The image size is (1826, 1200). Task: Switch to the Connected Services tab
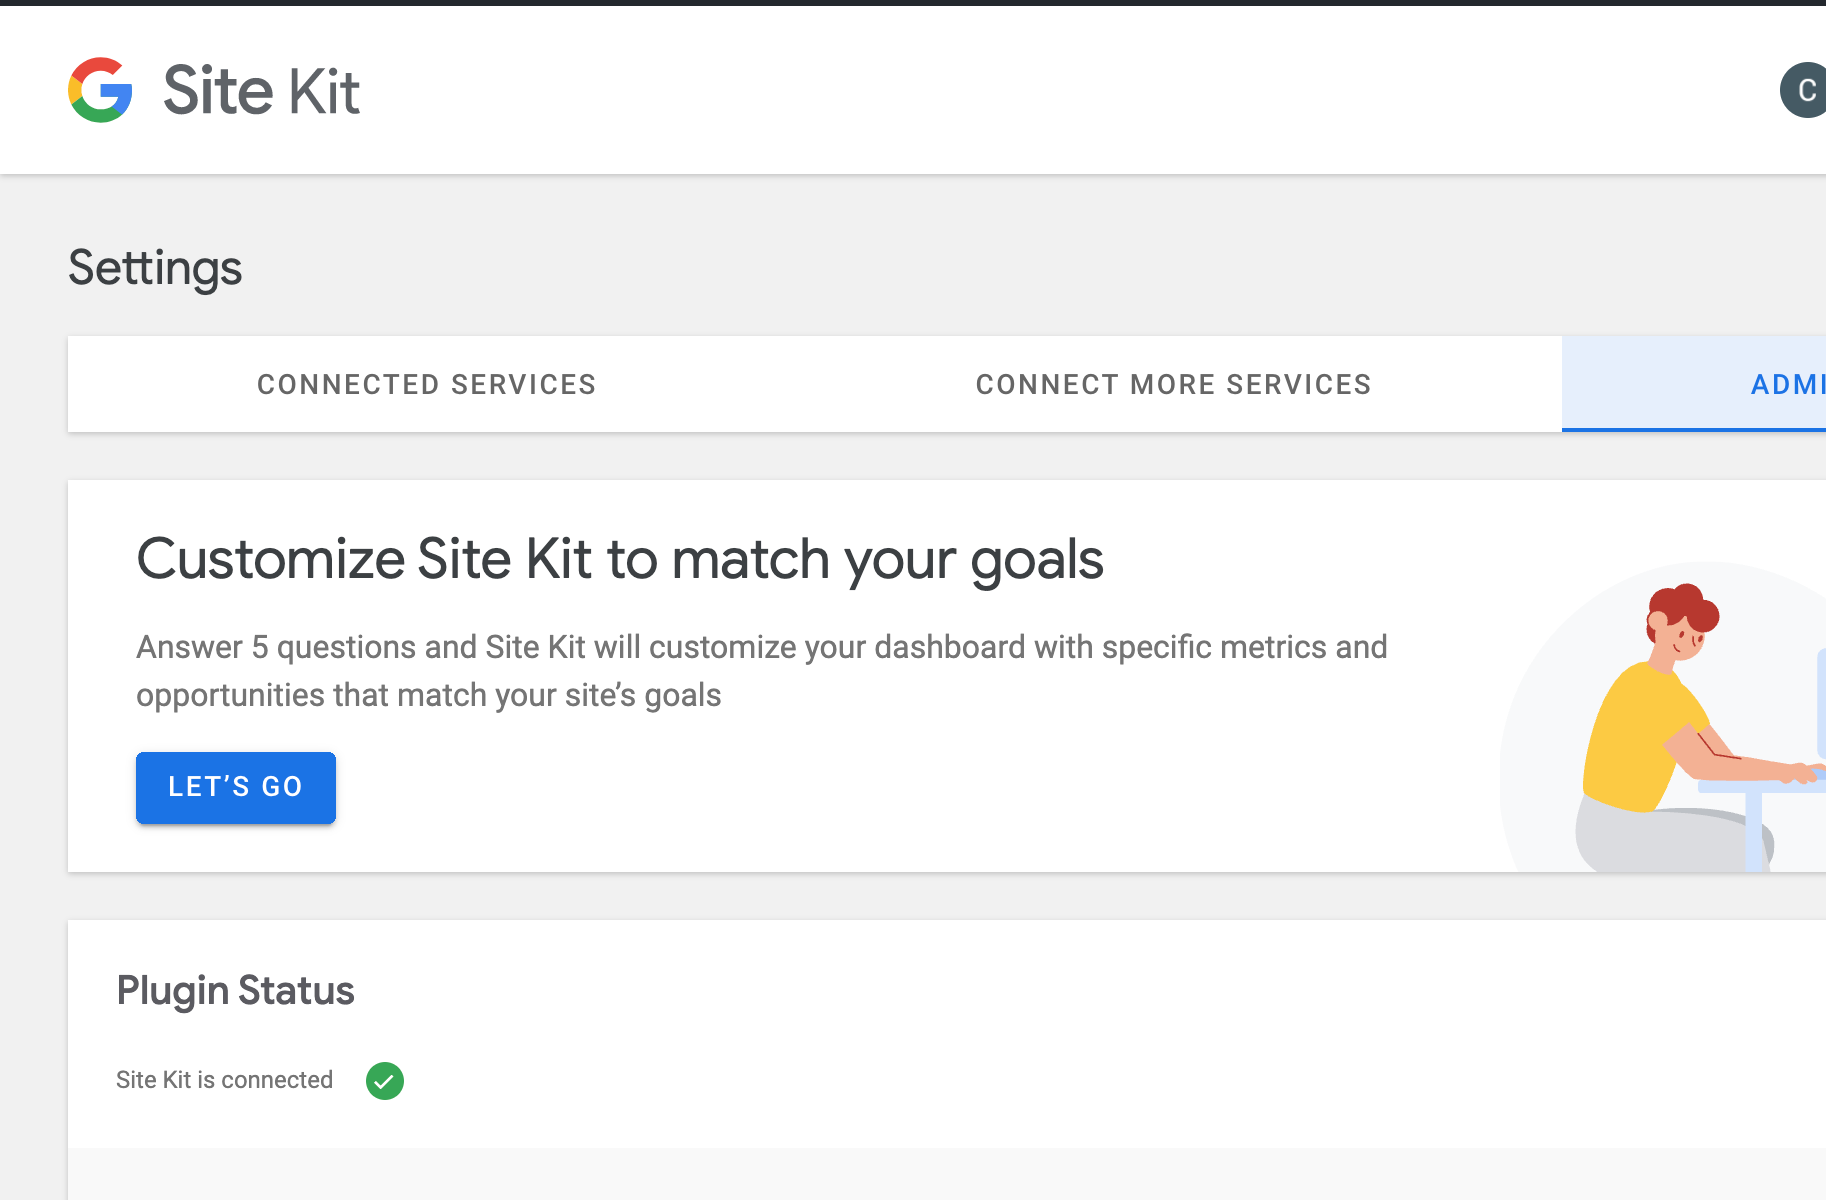point(426,384)
